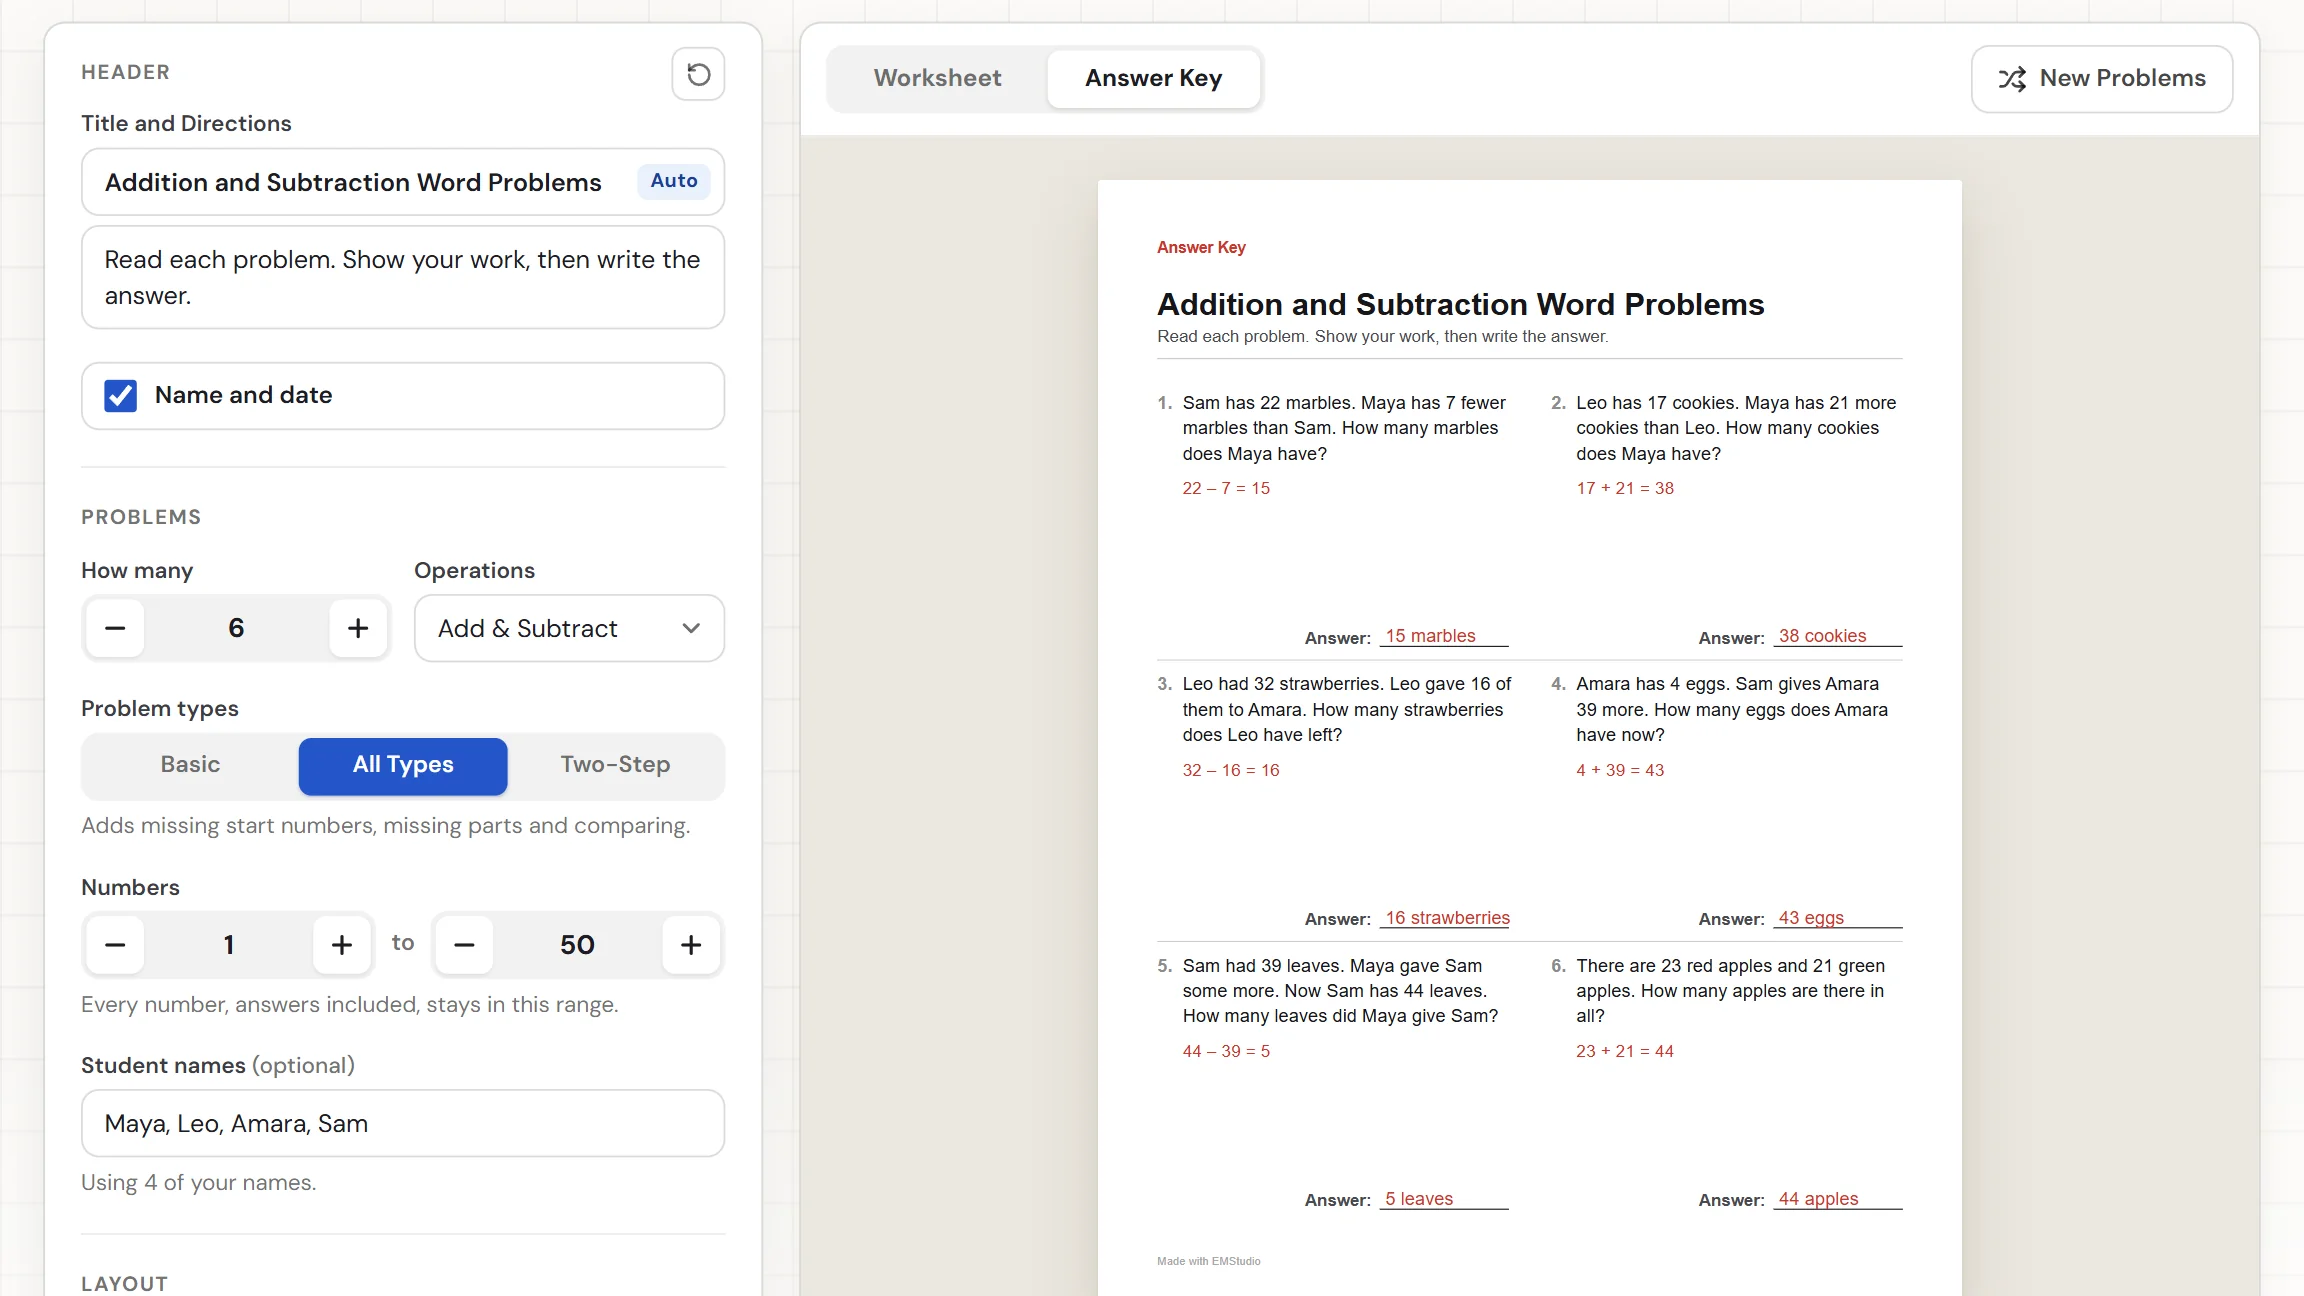This screenshot has height=1296, width=2304.
Task: Click the answer '15 marbles'
Action: (x=1430, y=636)
